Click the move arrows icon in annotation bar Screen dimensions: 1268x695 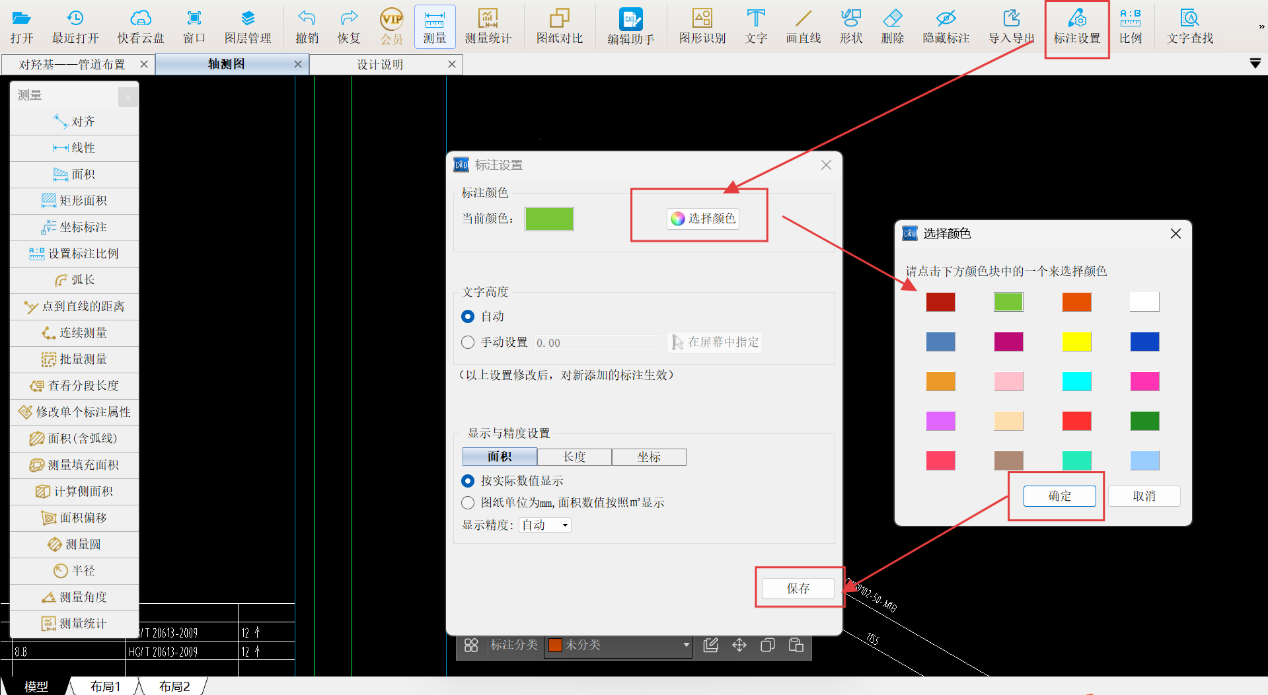point(739,645)
